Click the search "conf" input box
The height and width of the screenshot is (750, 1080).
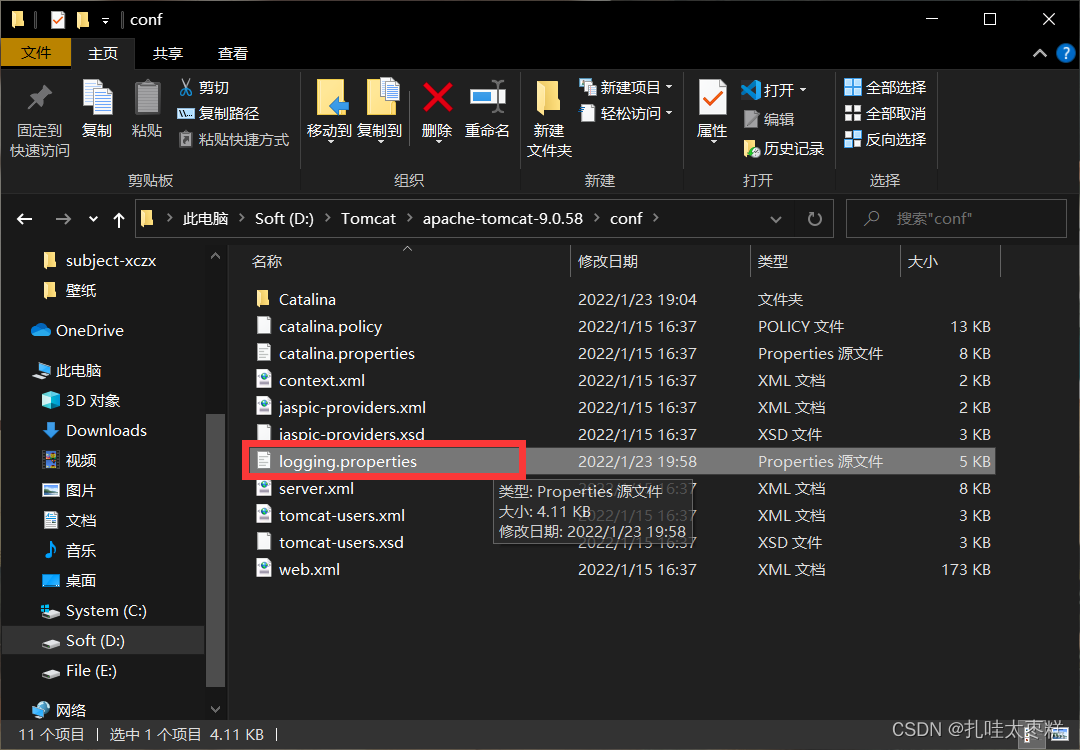coord(957,219)
